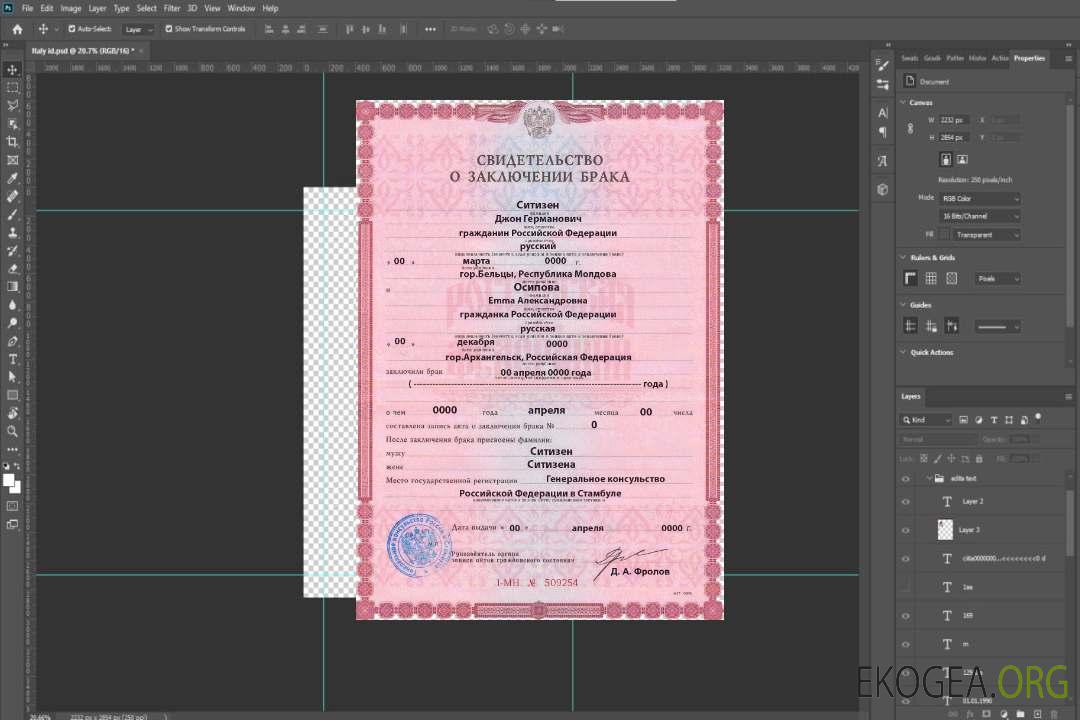
Task: Click the lock guides icon under Guides
Action: 931,326
